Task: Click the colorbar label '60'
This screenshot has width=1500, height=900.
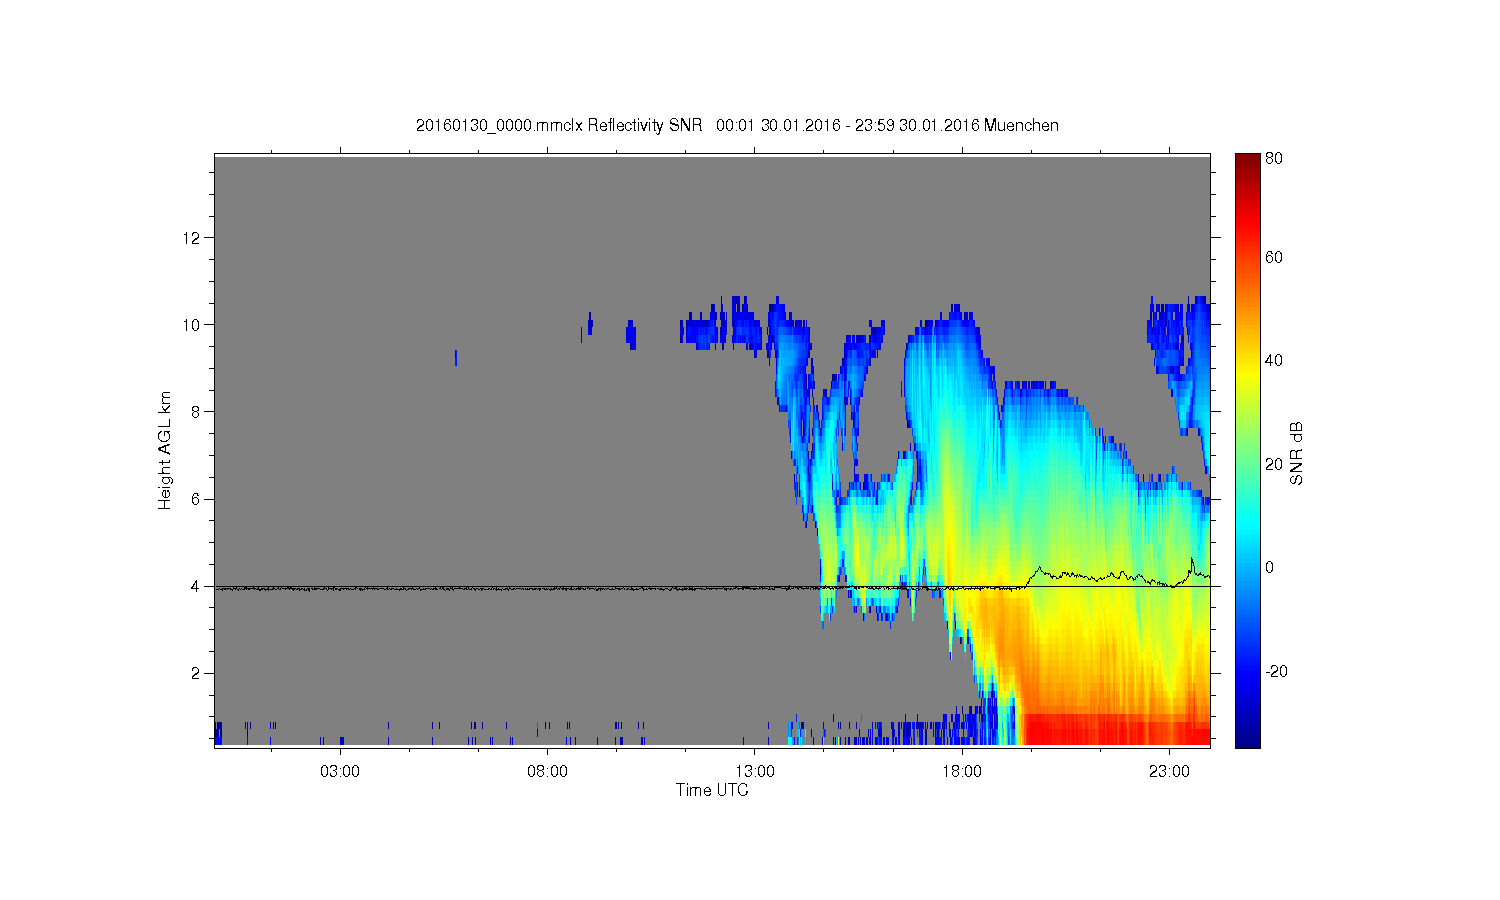Action: point(1274,257)
